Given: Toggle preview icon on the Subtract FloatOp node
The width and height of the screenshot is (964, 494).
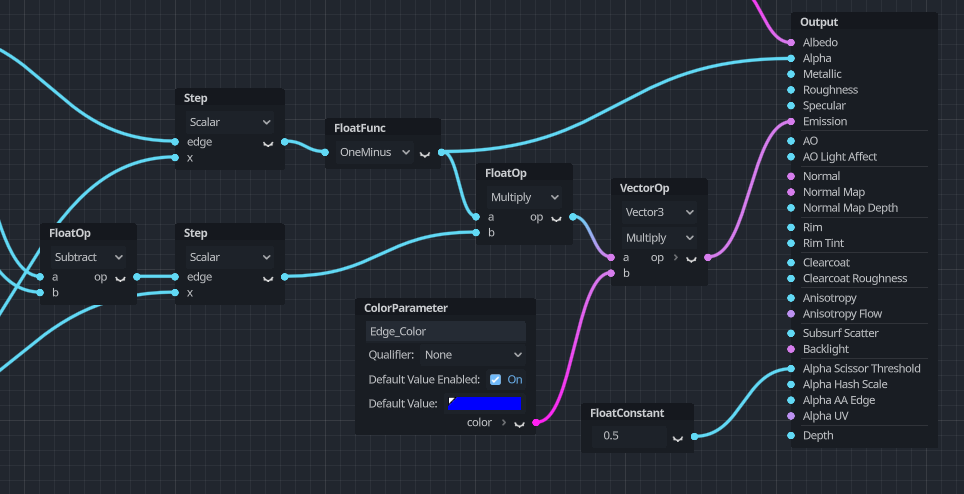Looking at the screenshot, I should click(120, 278).
